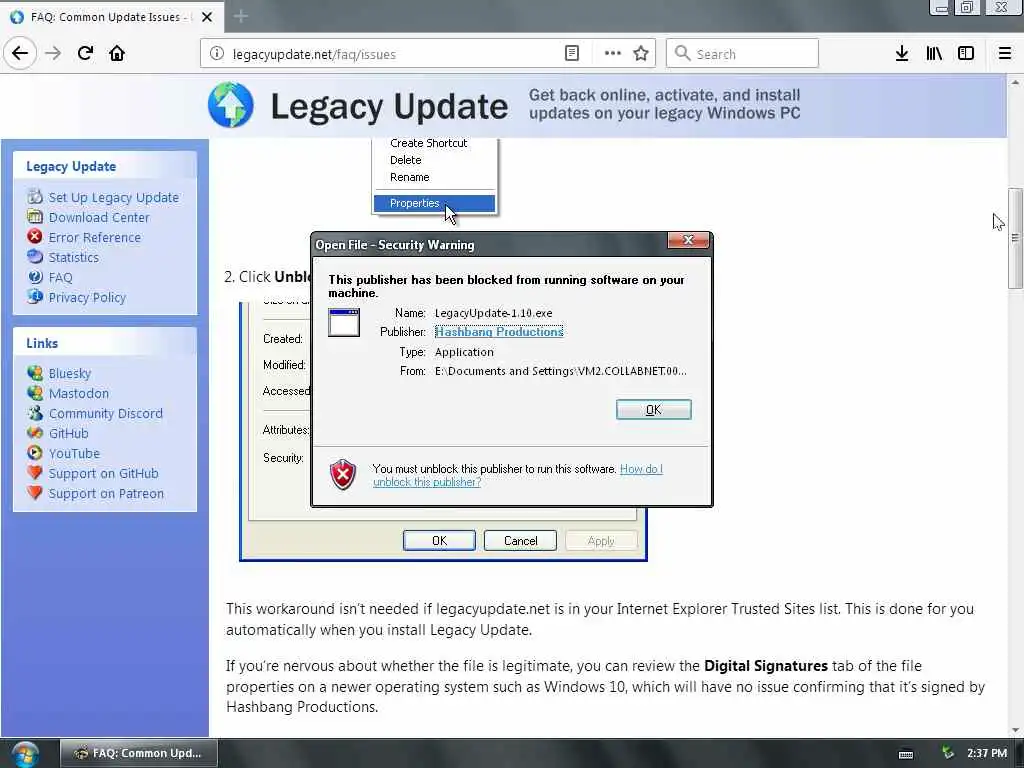
Task: Click the Set Up Legacy Update icon
Action: click(35, 197)
